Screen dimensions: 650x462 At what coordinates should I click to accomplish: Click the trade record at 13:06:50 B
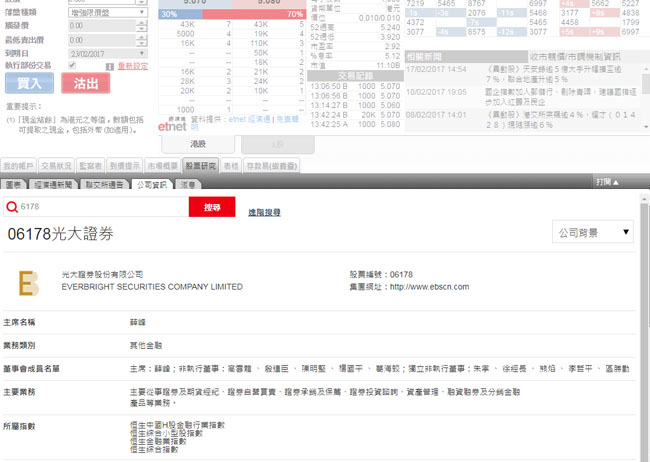pyautogui.click(x=355, y=86)
